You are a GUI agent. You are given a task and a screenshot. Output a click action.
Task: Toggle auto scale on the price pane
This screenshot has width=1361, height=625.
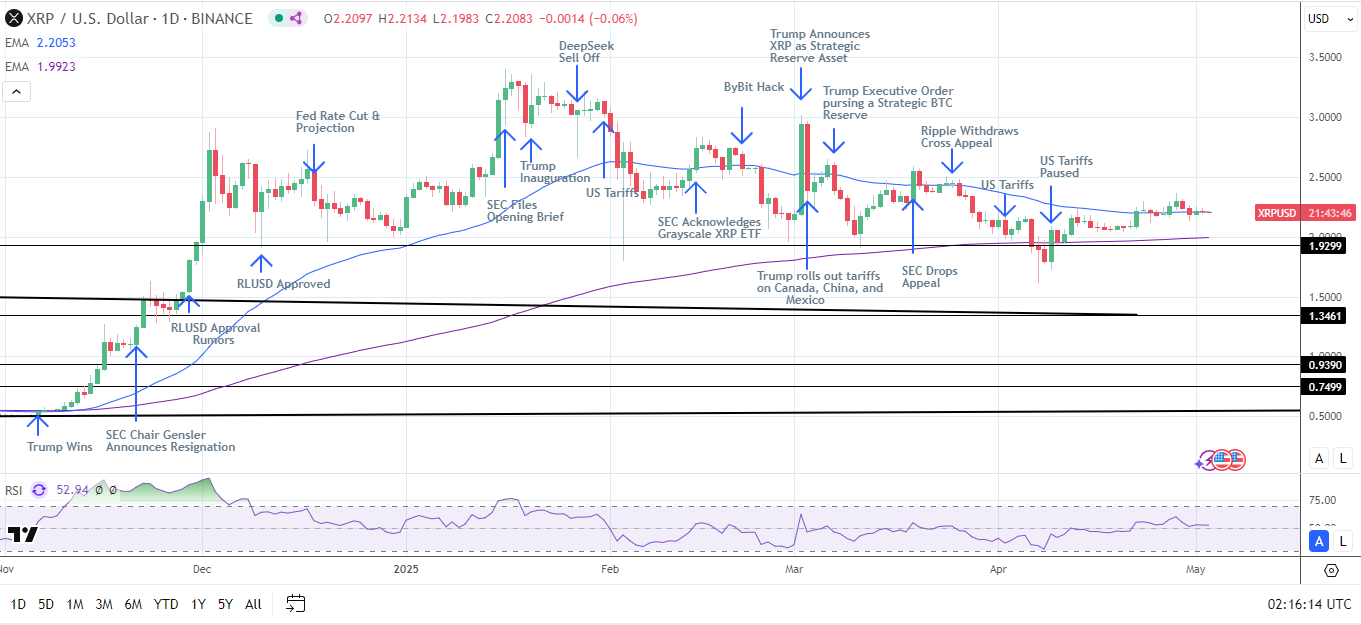click(1319, 458)
